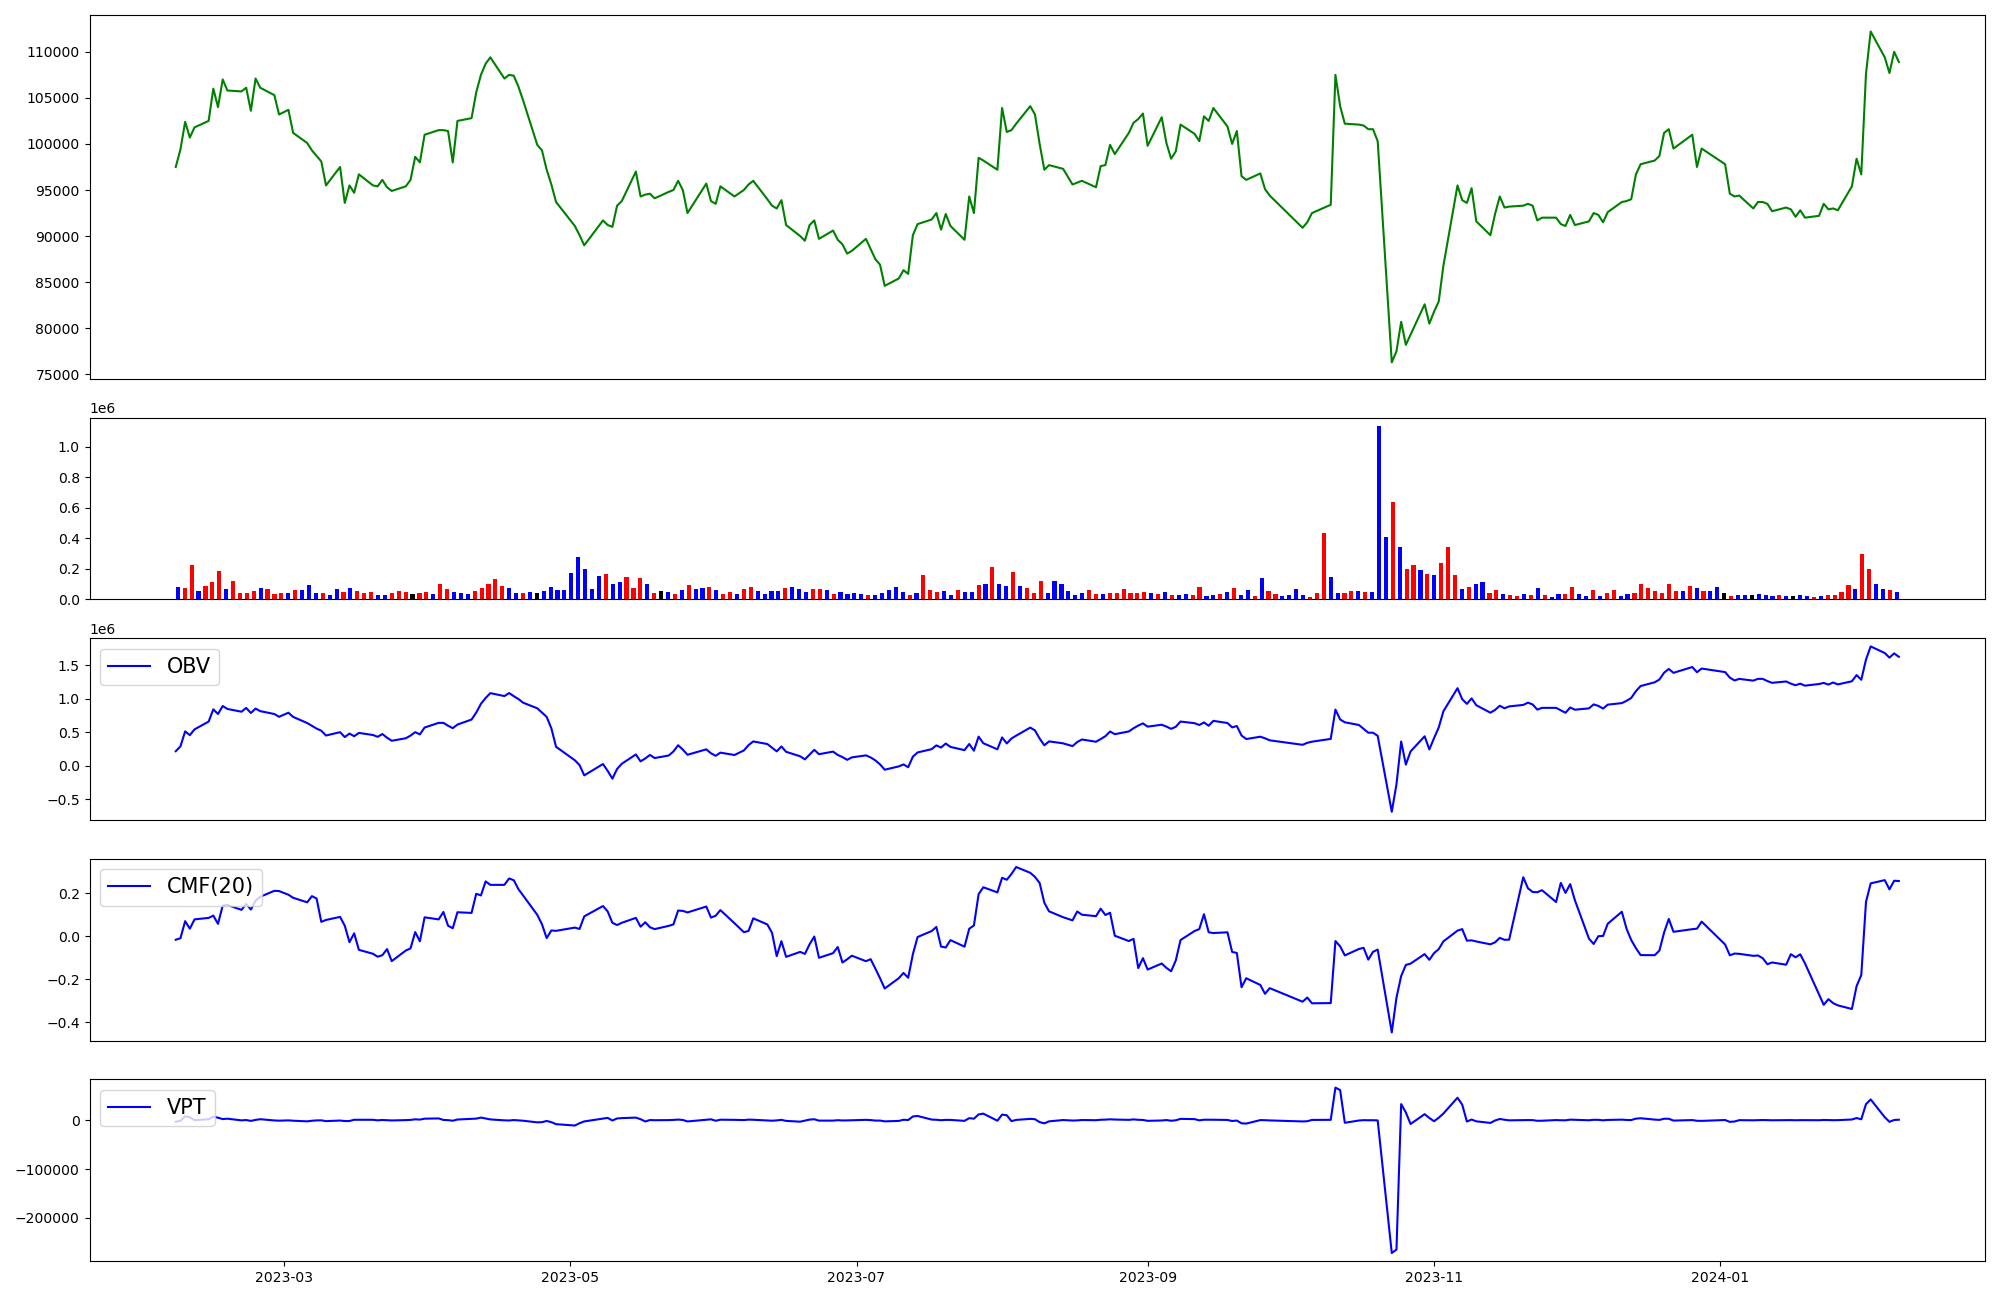The image size is (2000, 1300).
Task: Click the blue line sample in VPT legend
Action: 129,1107
